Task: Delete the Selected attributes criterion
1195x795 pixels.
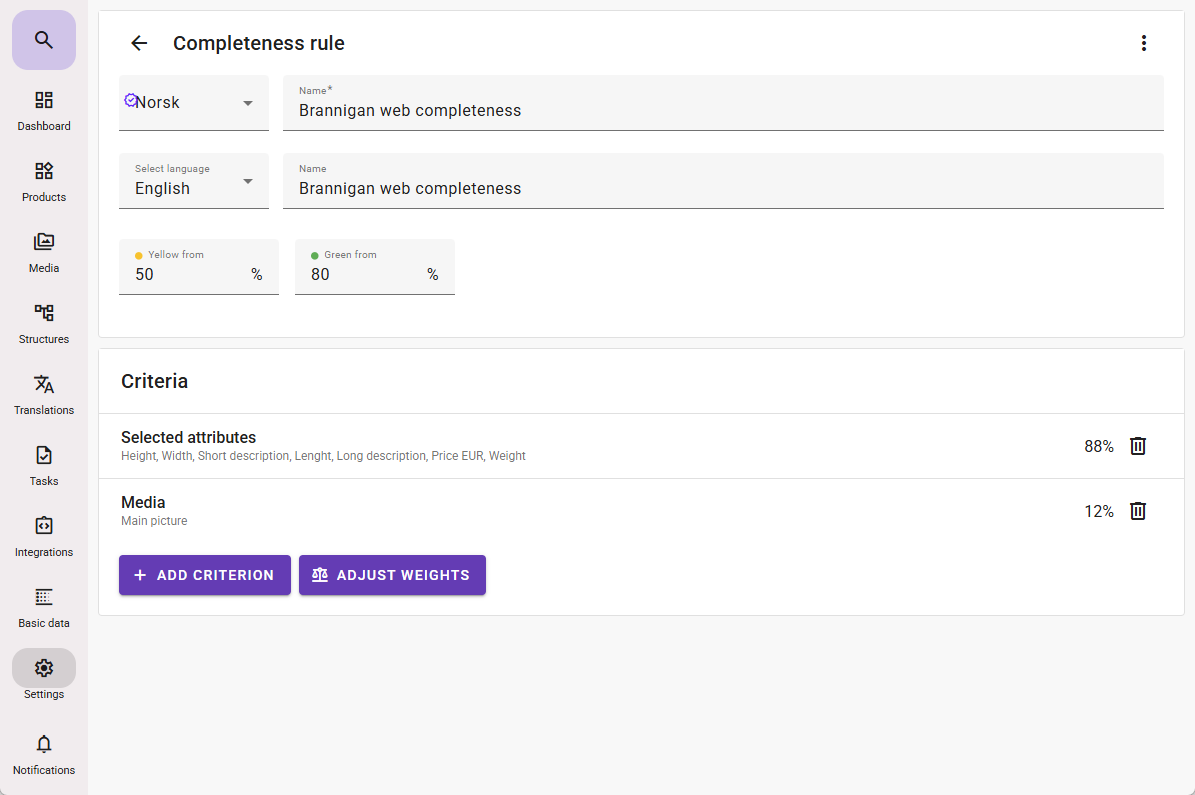Action: point(1137,446)
